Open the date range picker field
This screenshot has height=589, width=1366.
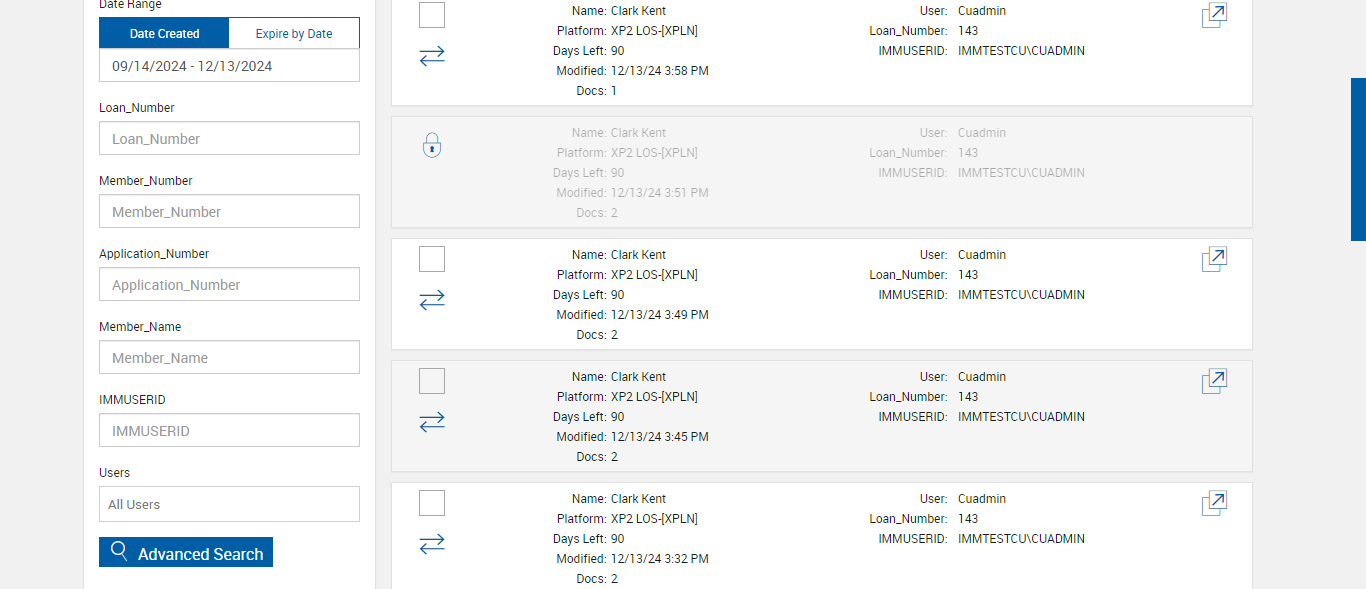coord(229,66)
